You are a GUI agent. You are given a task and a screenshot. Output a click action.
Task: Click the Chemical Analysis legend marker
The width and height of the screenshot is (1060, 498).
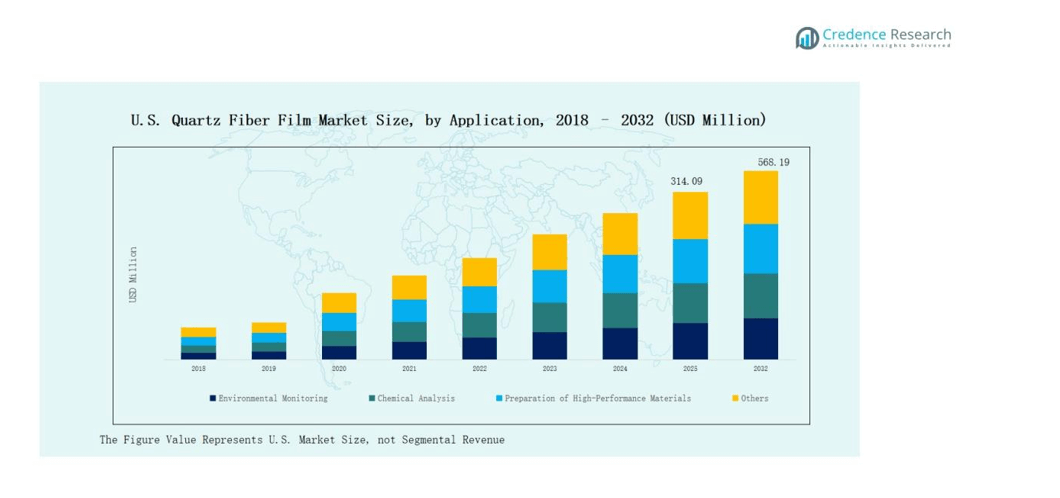click(372, 398)
